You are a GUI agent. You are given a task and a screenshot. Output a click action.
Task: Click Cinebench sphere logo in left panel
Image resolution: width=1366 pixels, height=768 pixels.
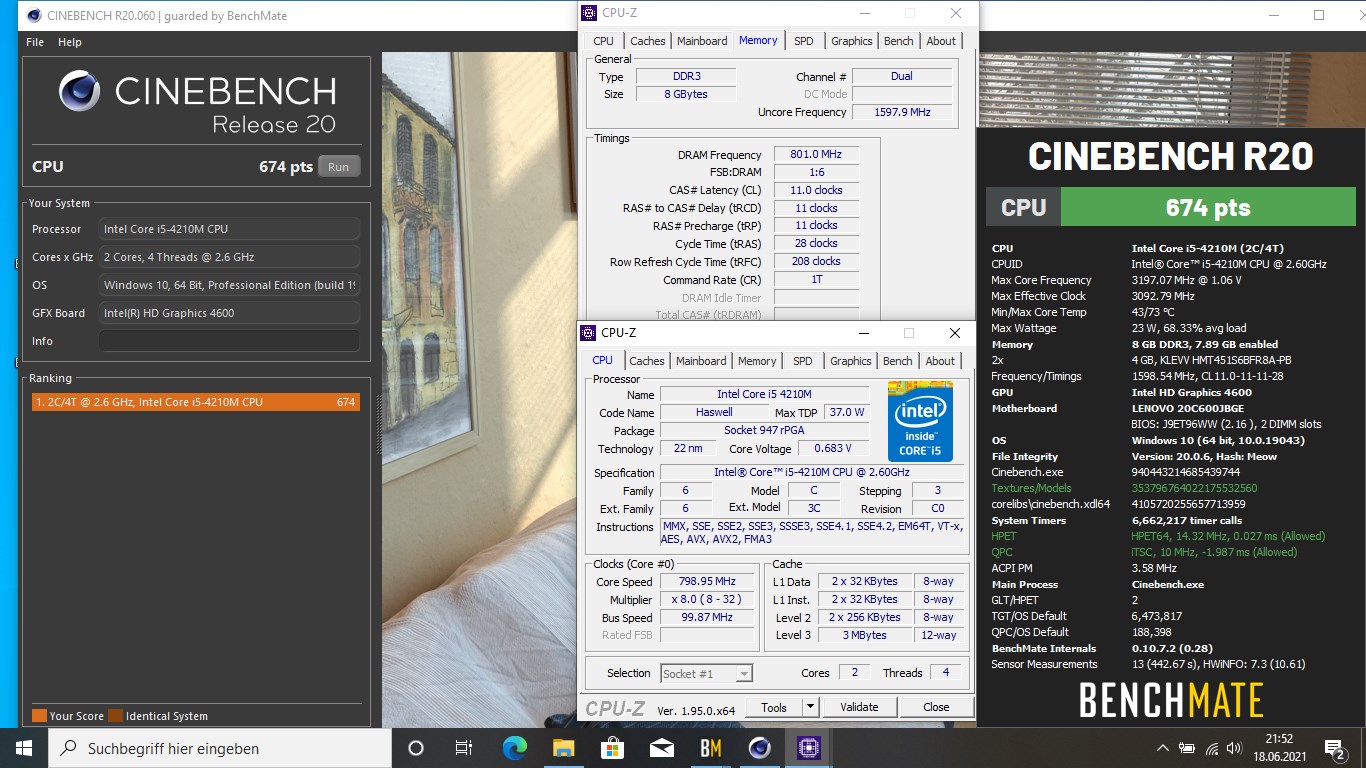[x=80, y=91]
